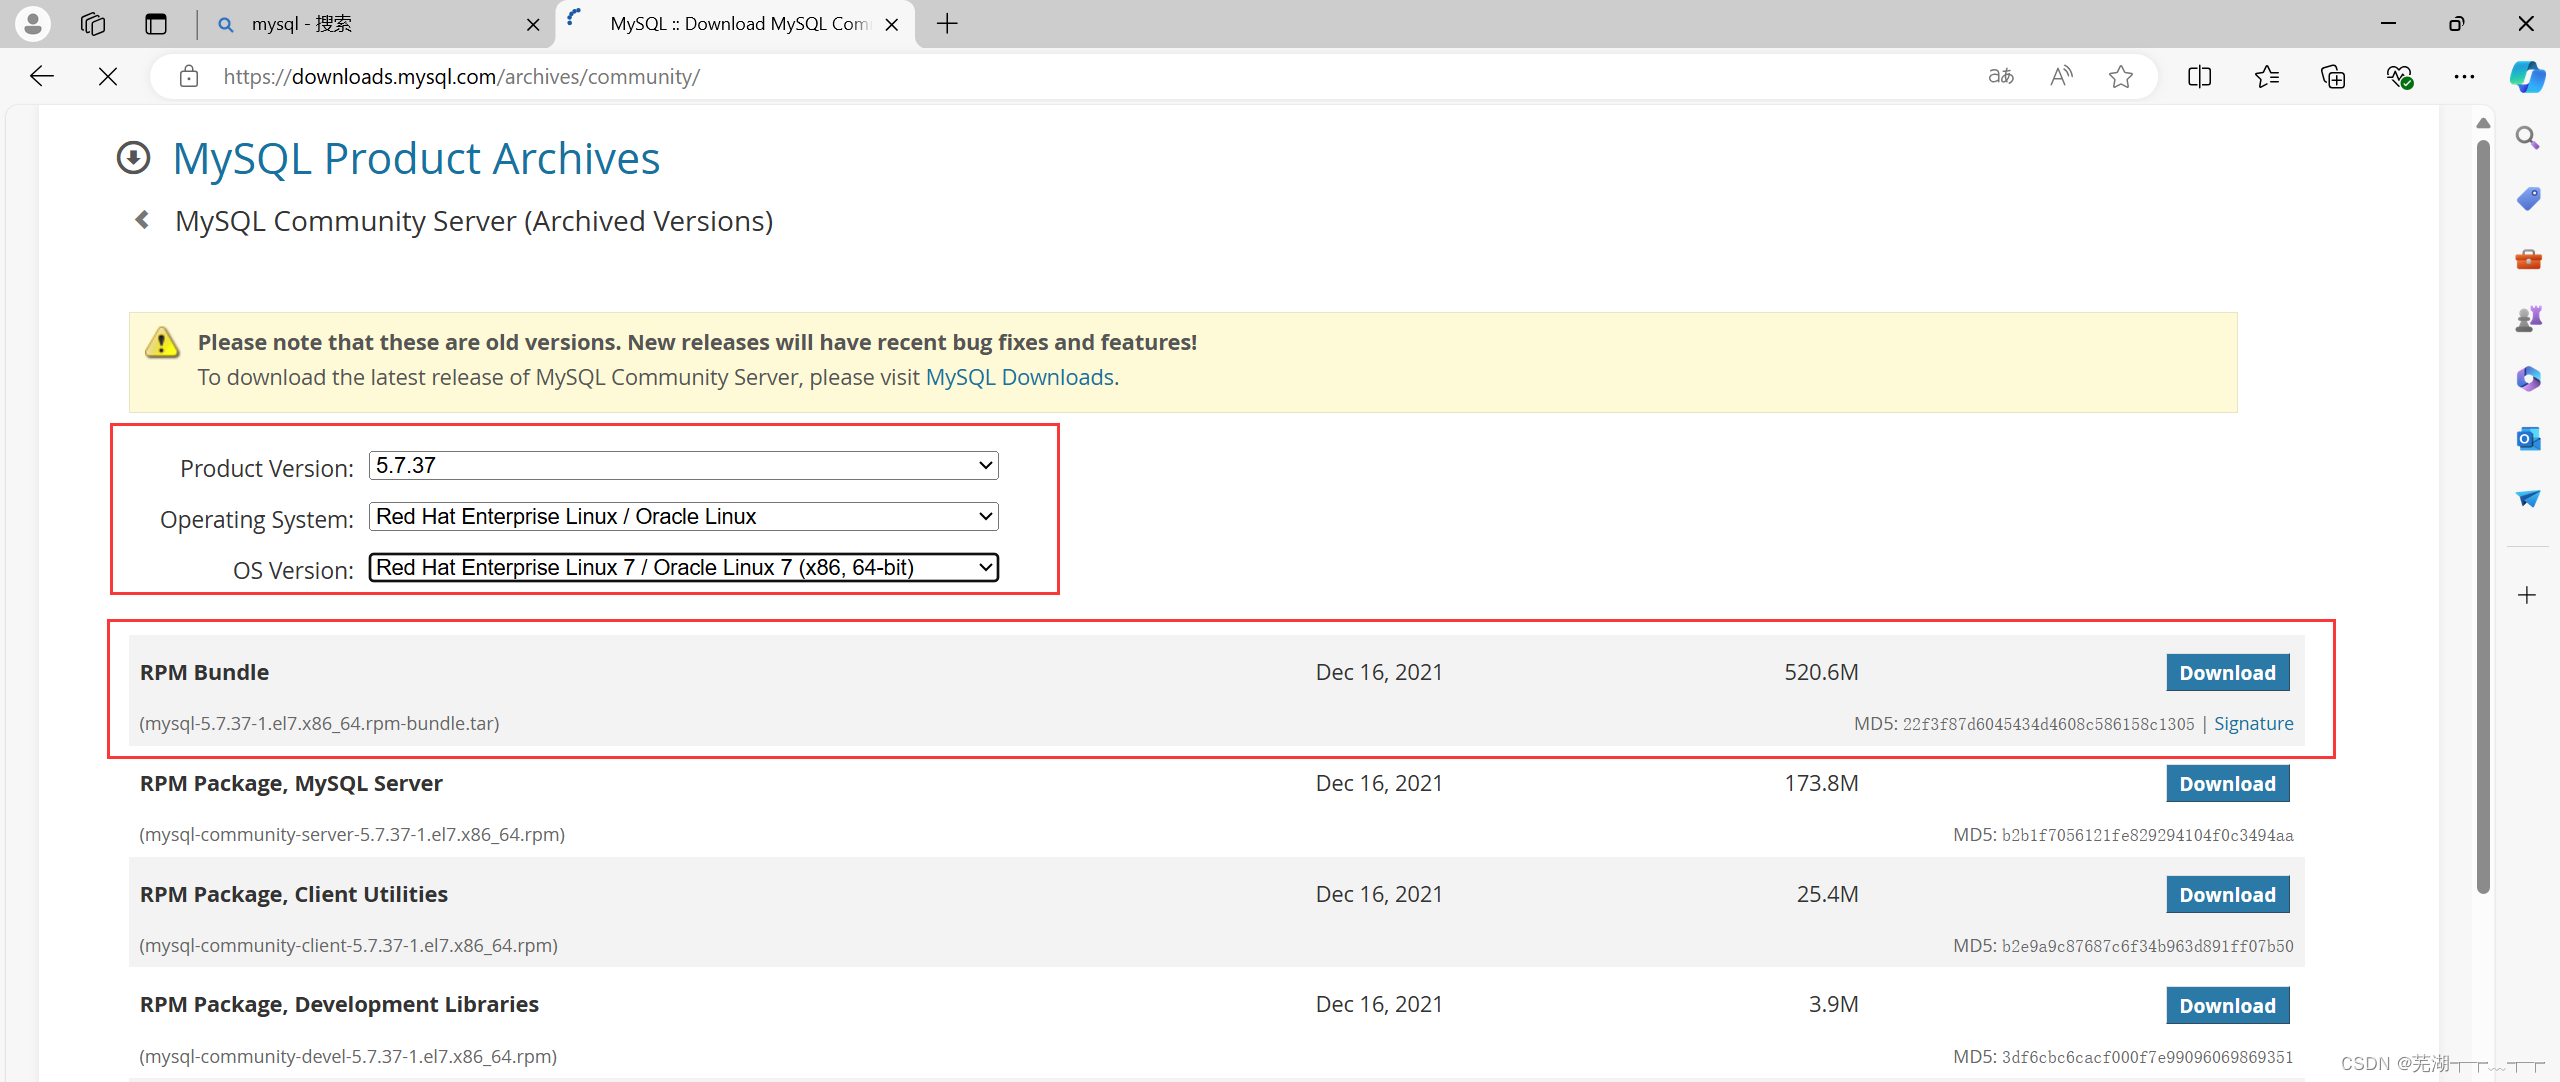Open the tab actions menu icon
Viewport: 2560px width, 1082px height.
tap(156, 23)
